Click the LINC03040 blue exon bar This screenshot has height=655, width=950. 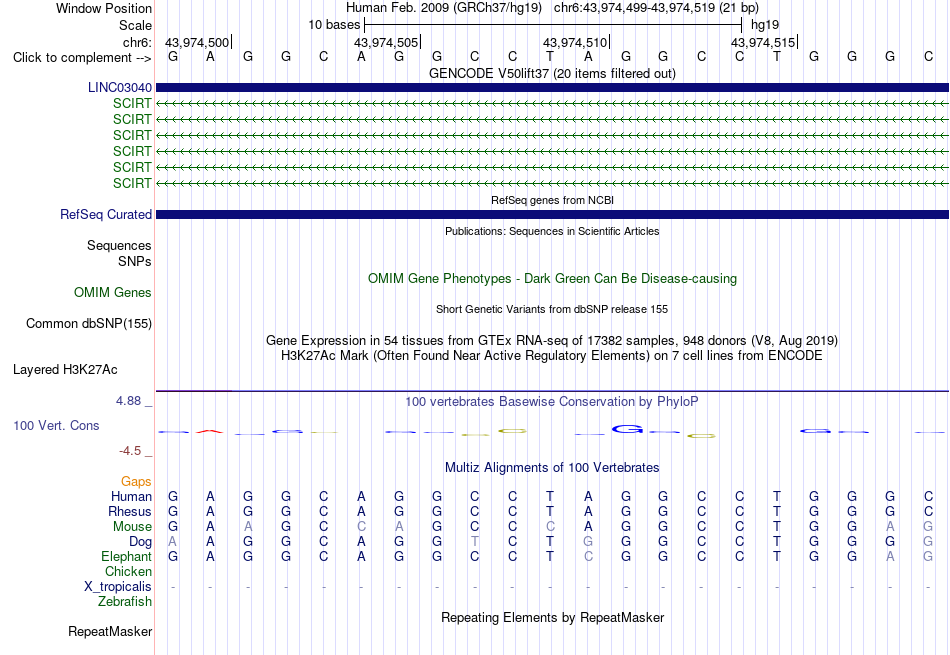[x=552, y=88]
